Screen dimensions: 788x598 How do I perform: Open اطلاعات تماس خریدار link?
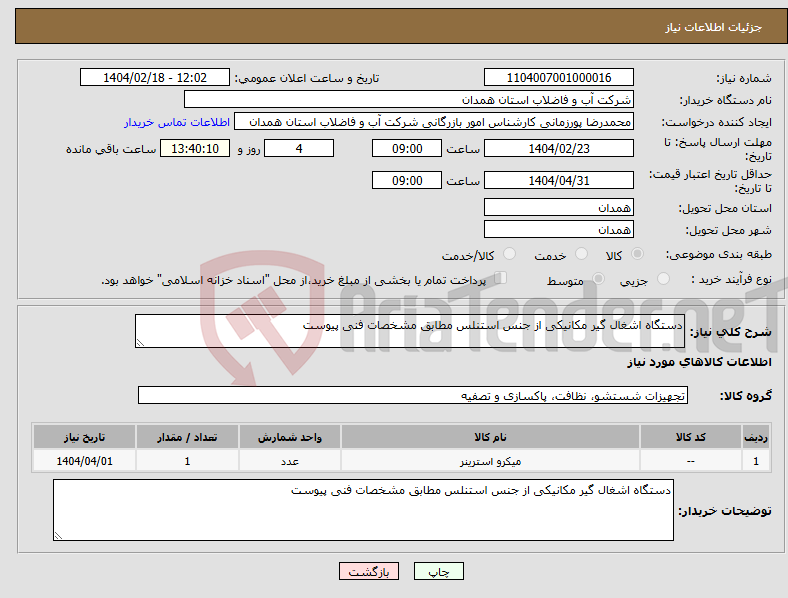pos(177,122)
